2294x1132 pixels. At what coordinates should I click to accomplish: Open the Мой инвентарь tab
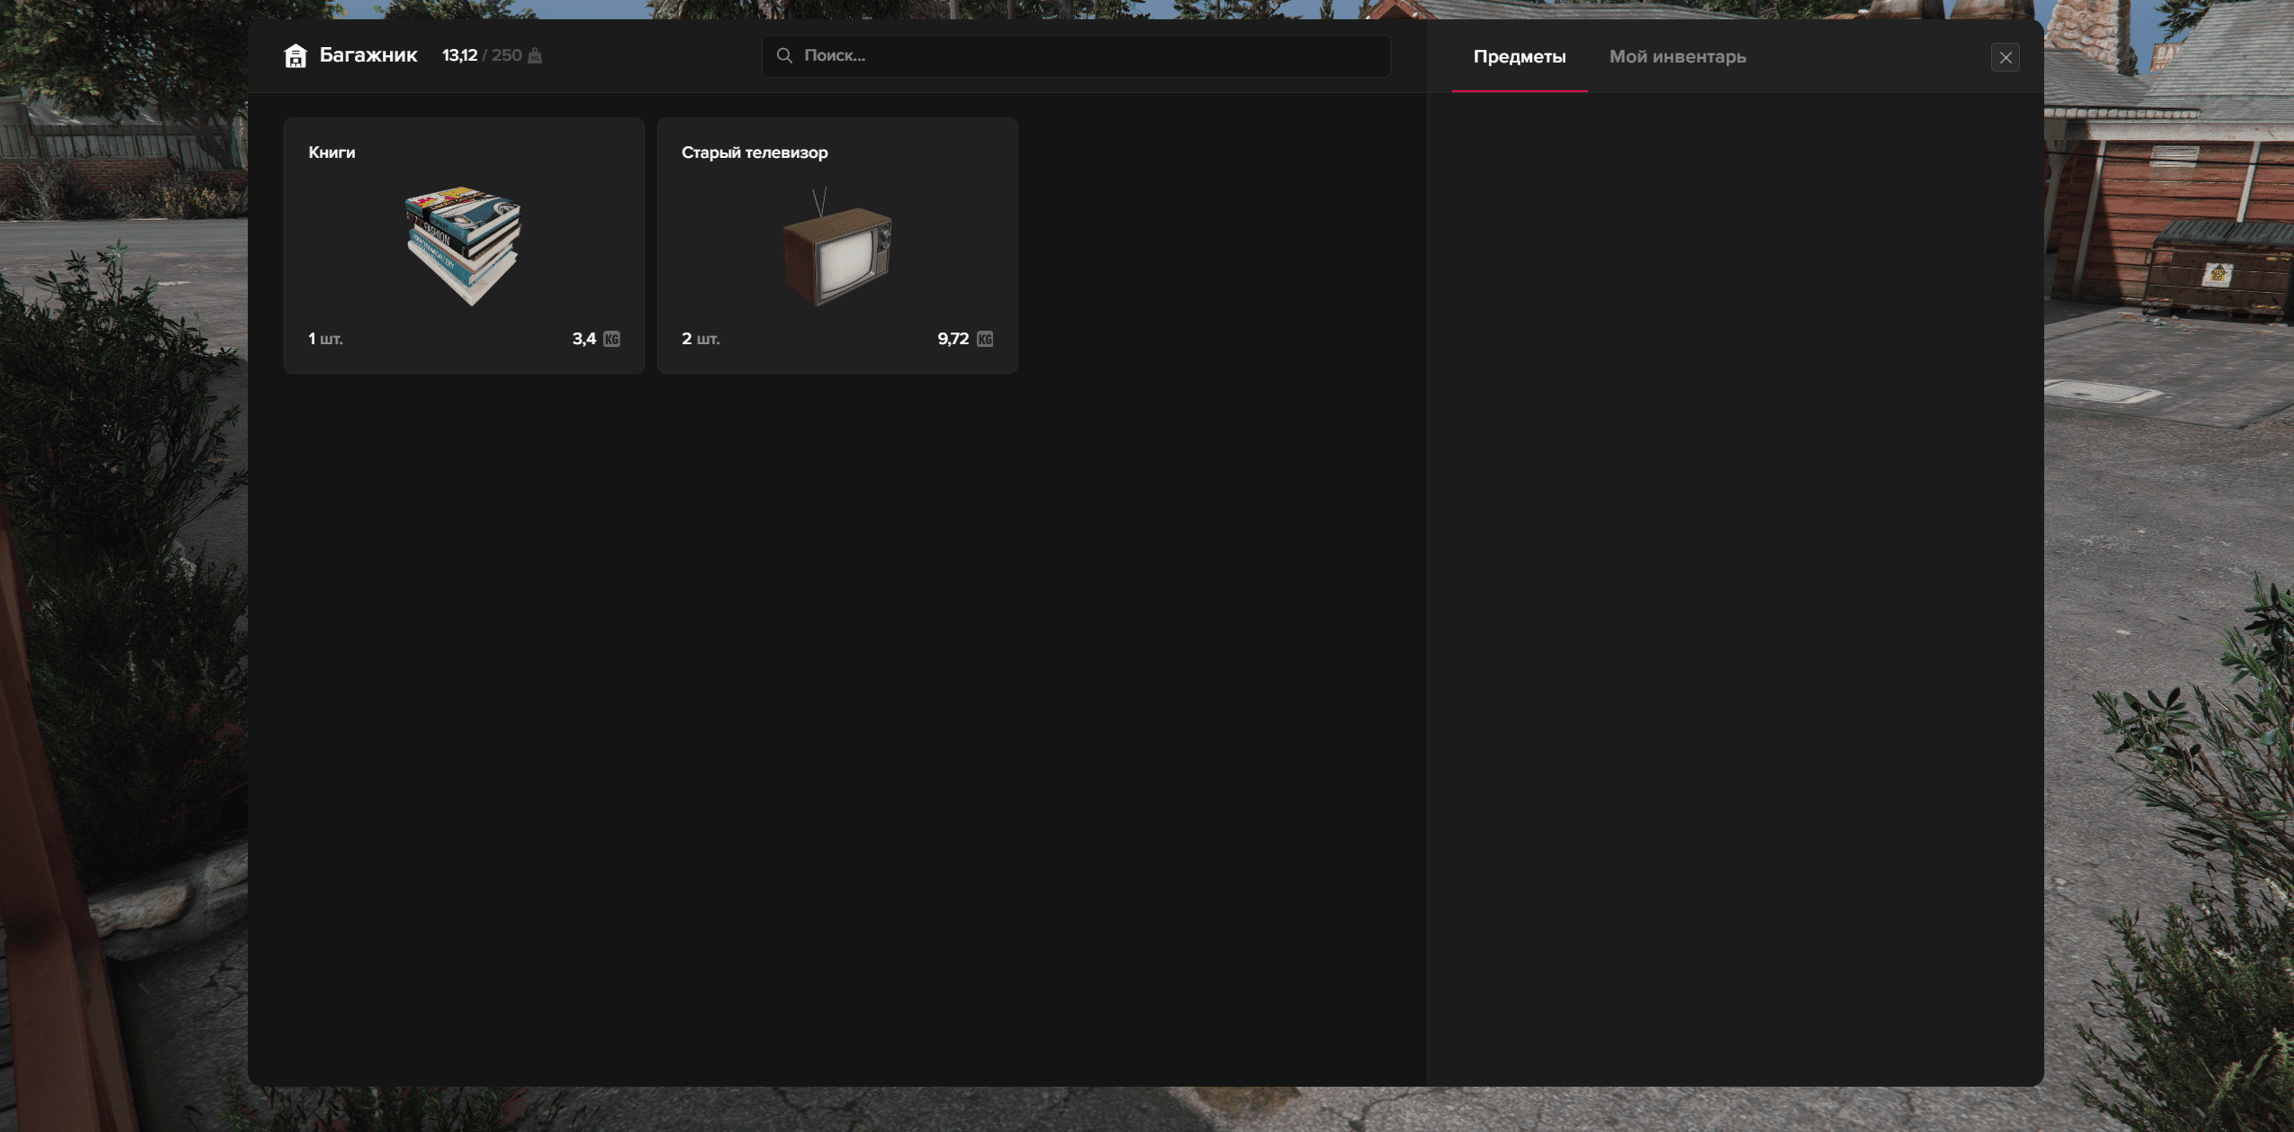click(x=1677, y=57)
